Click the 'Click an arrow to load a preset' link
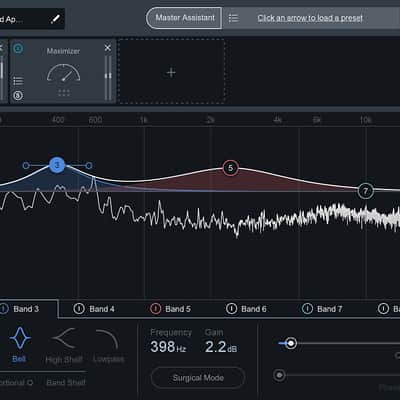Viewport: 400px width, 400px height. [x=310, y=18]
